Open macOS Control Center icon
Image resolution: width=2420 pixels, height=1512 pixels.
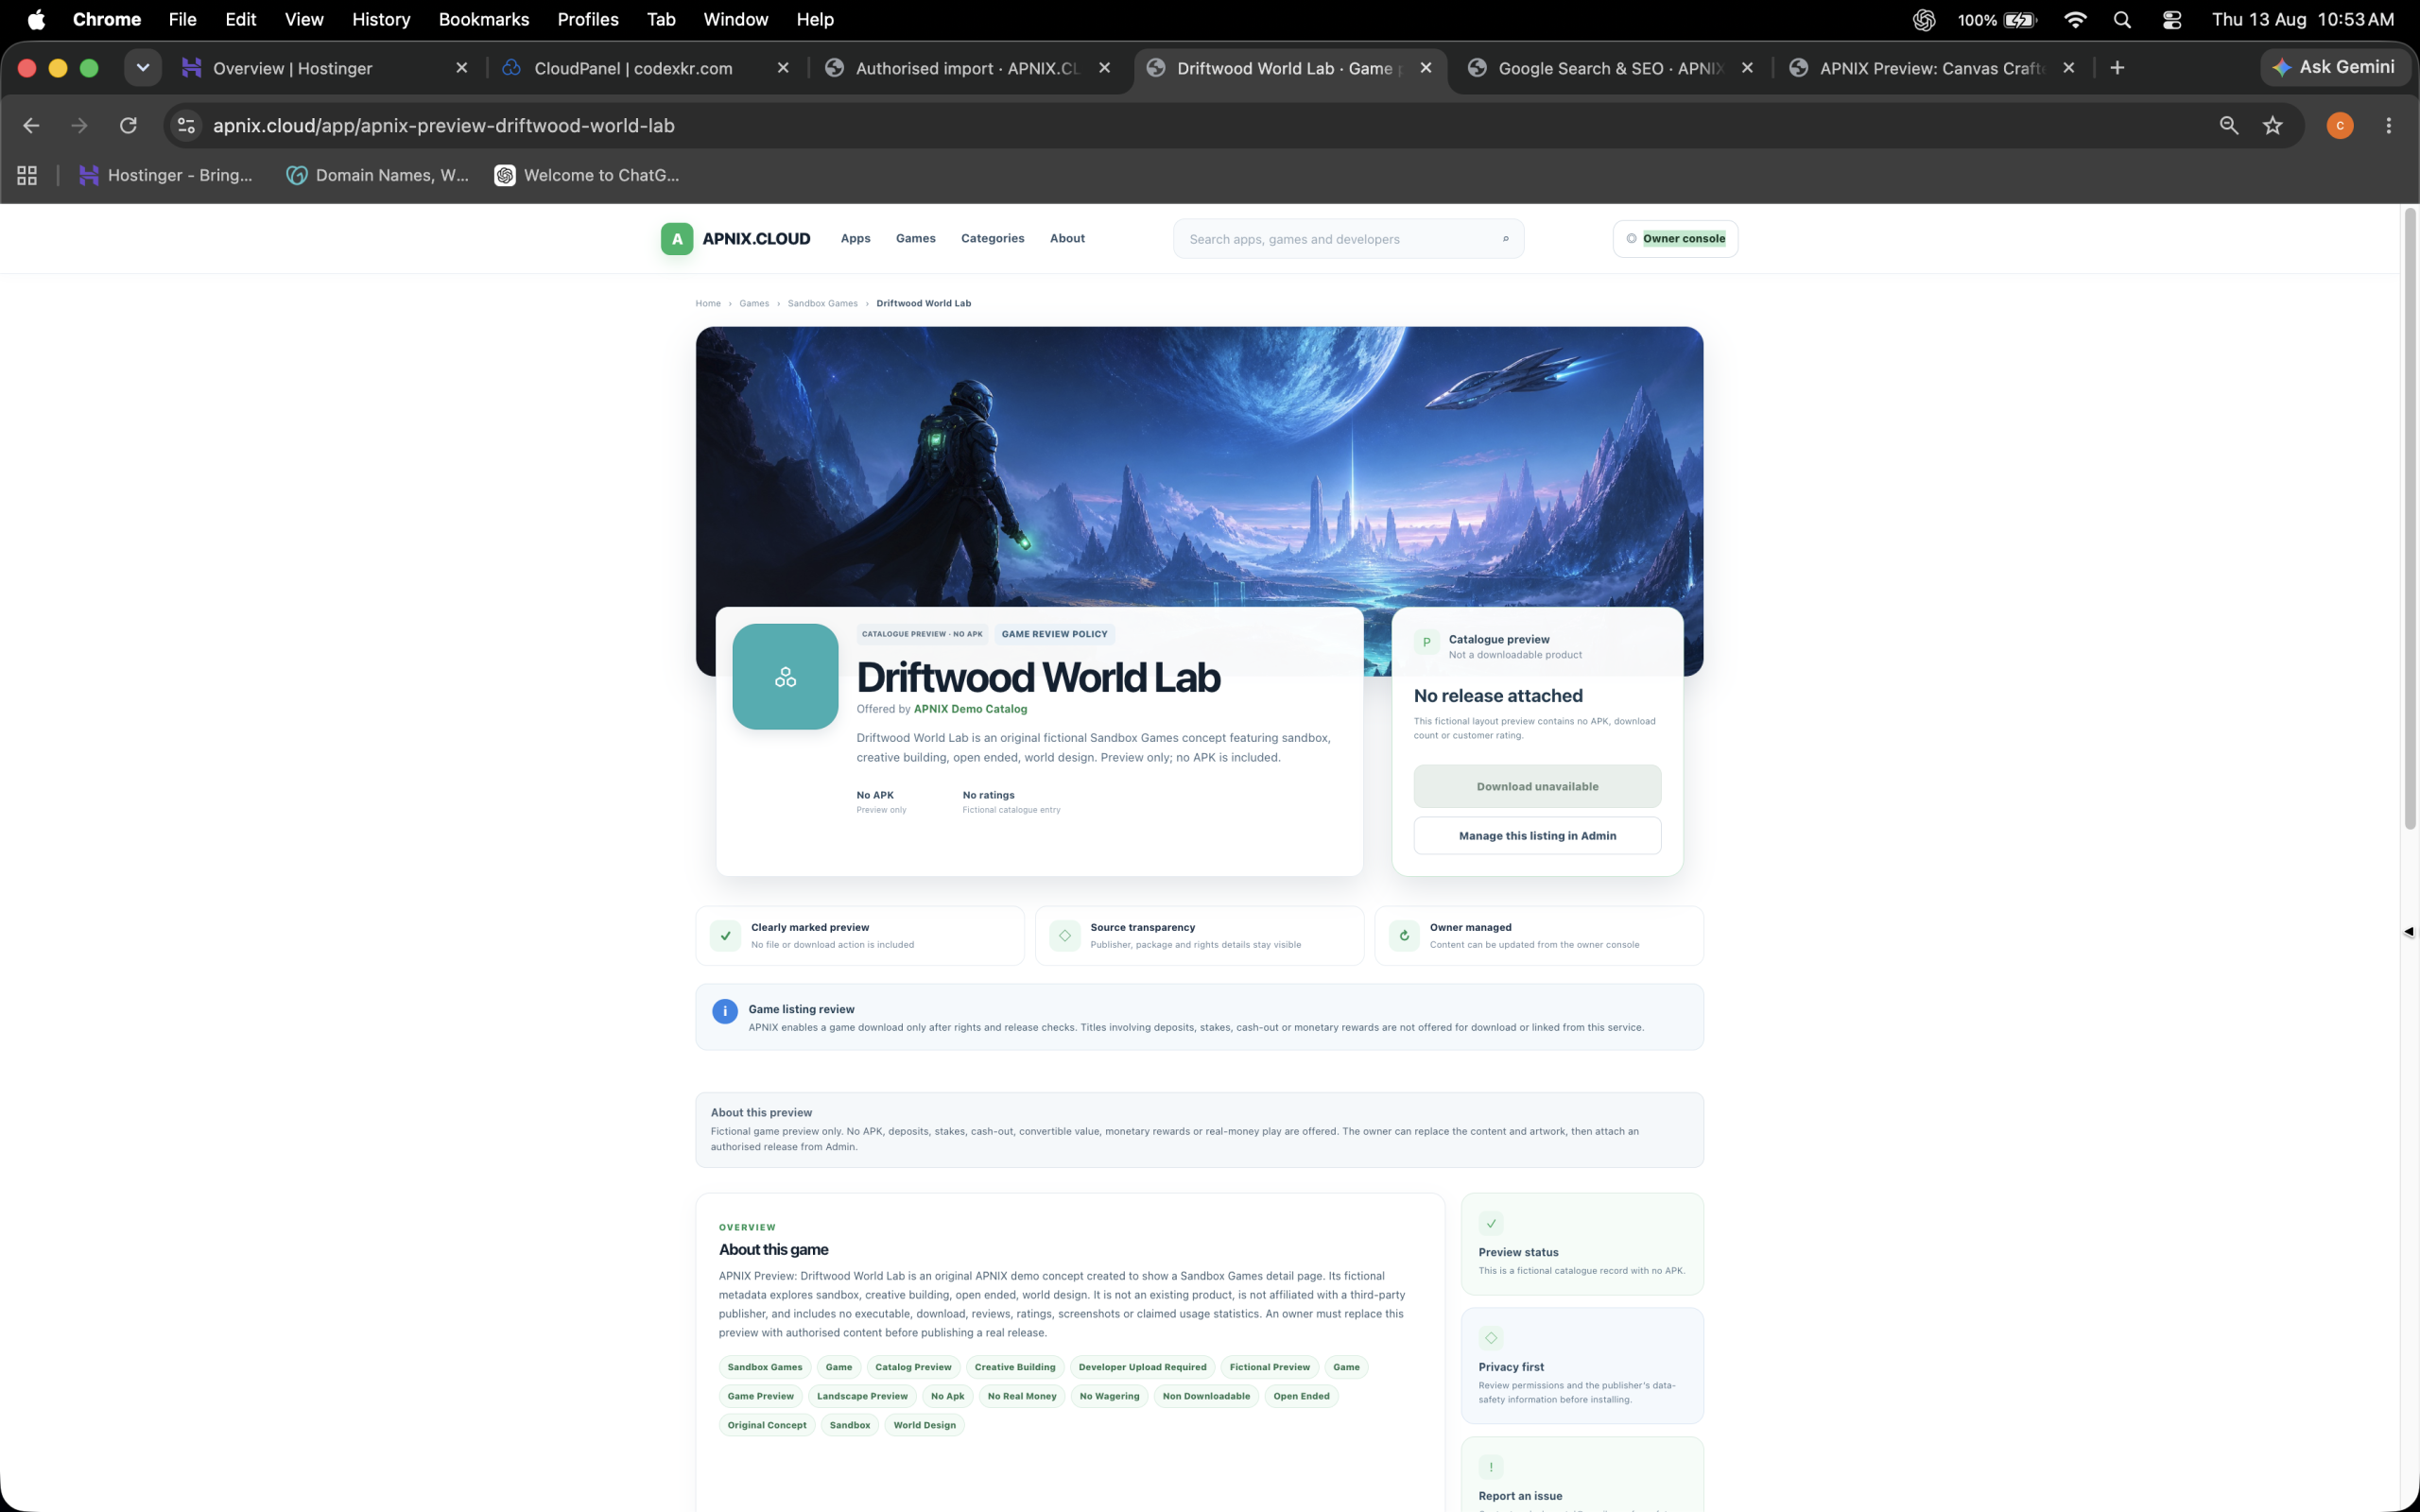[x=2171, y=20]
